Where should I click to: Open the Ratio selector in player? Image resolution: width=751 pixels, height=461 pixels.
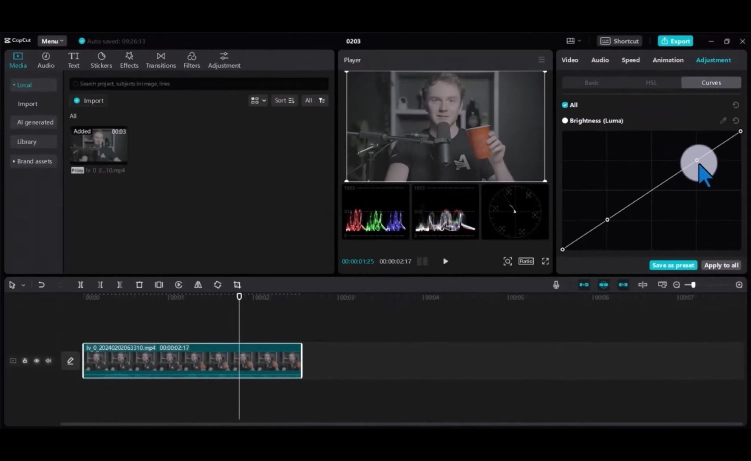[x=525, y=261]
